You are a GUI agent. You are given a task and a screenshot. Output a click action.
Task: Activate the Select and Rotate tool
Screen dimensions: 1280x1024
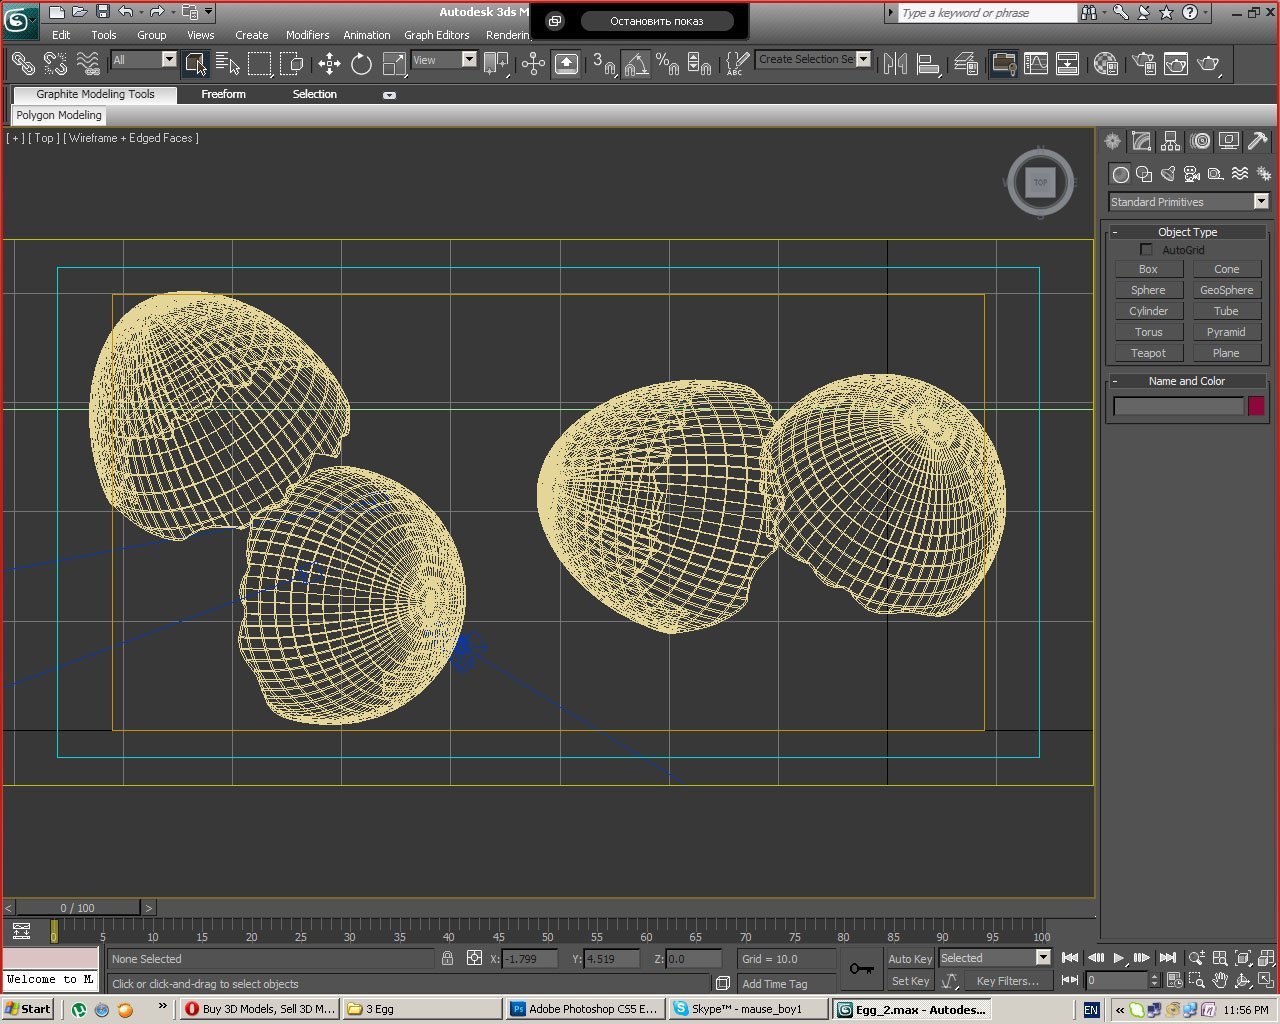(x=361, y=64)
